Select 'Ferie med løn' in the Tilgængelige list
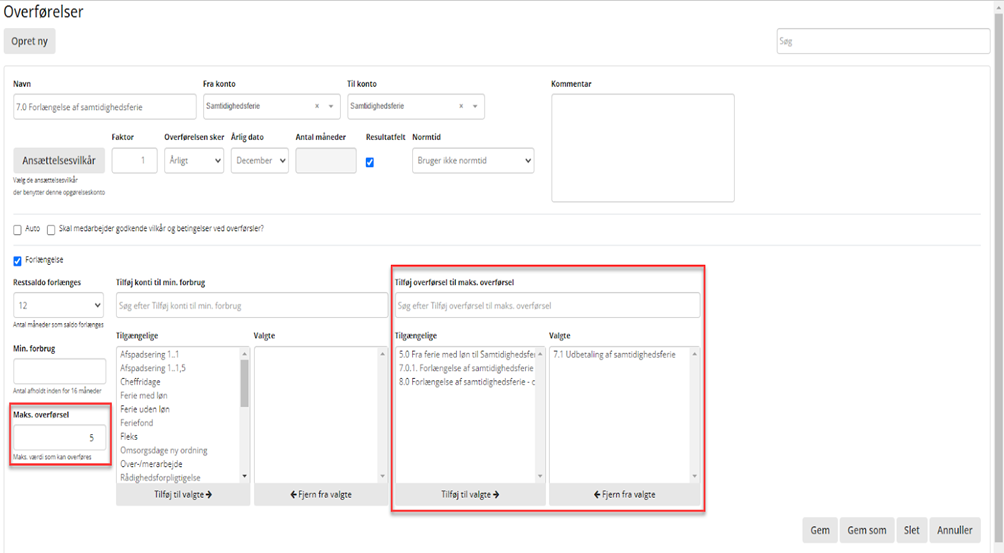Viewport: 1004px width, 553px height. (143, 395)
